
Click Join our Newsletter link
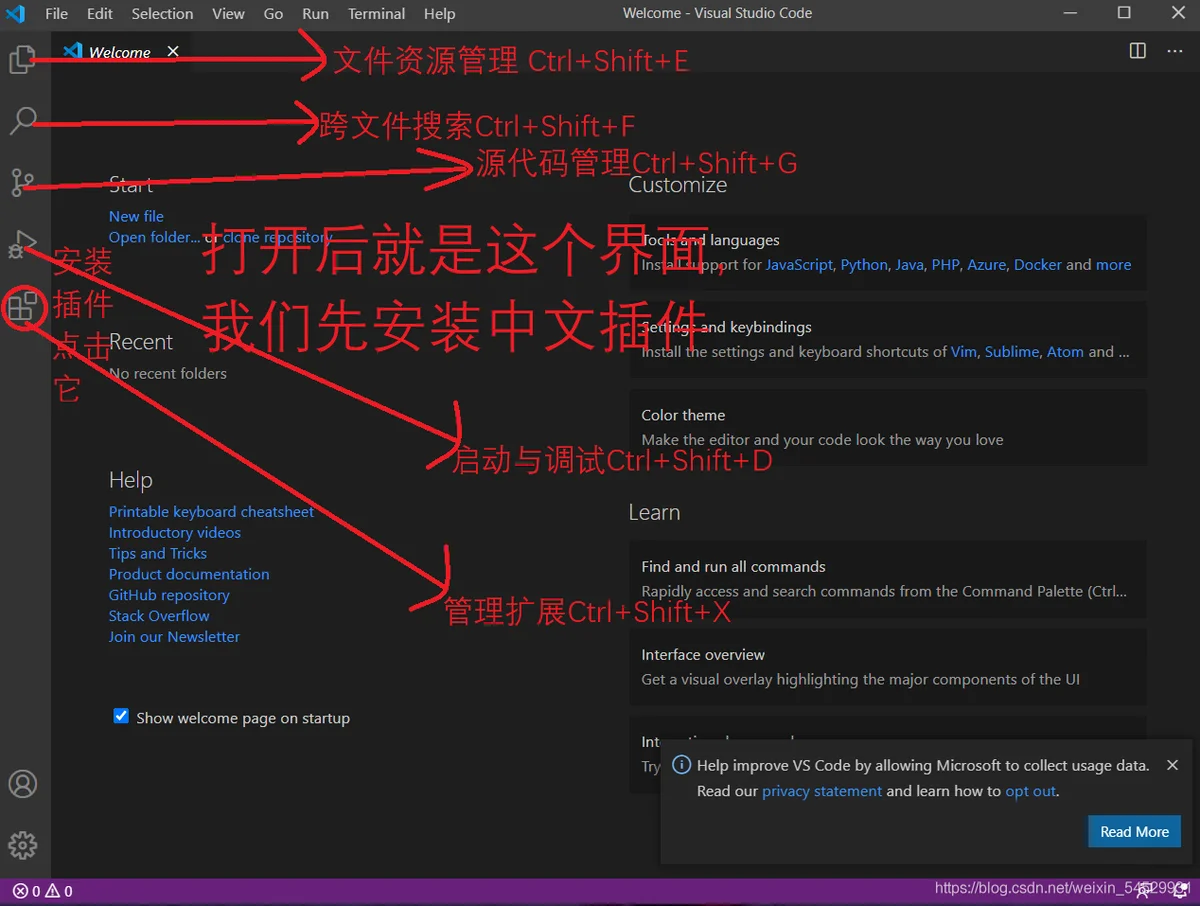(x=174, y=637)
